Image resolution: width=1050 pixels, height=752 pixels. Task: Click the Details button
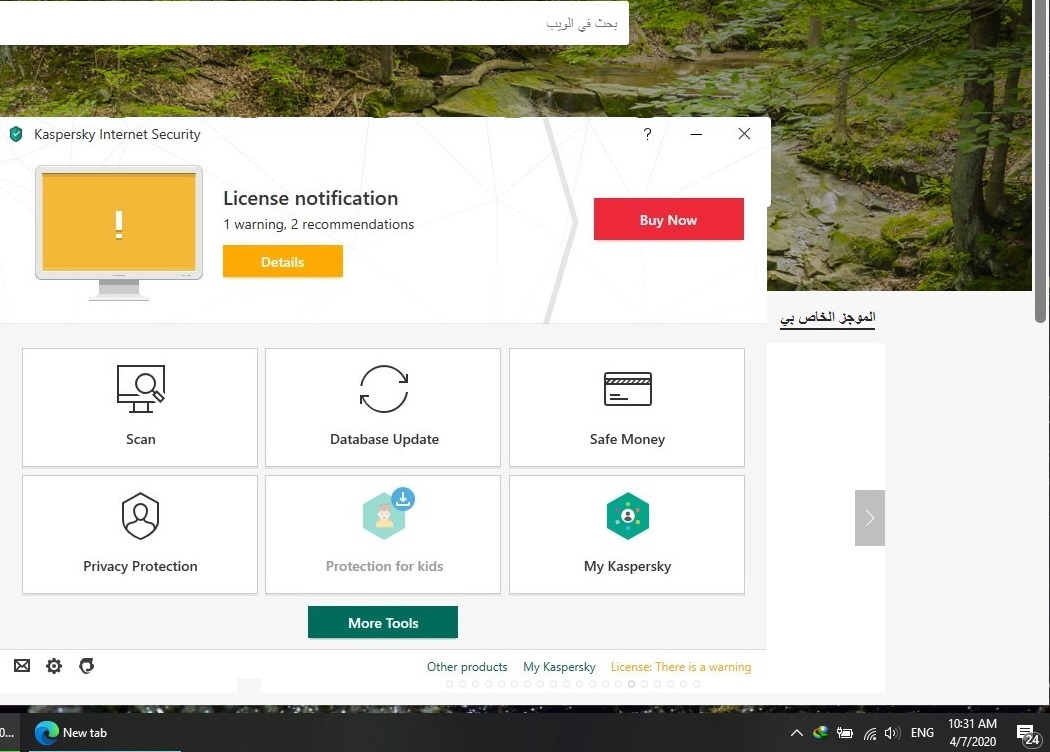coord(283,261)
